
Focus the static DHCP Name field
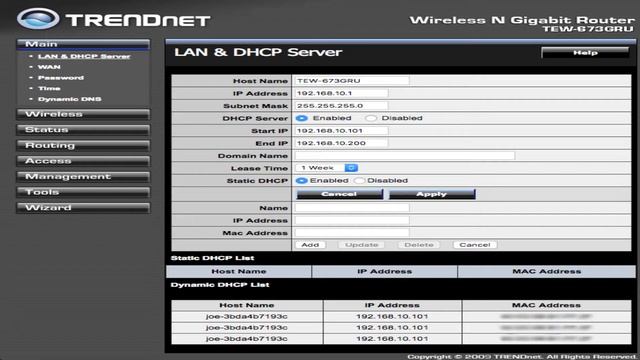[x=352, y=208]
